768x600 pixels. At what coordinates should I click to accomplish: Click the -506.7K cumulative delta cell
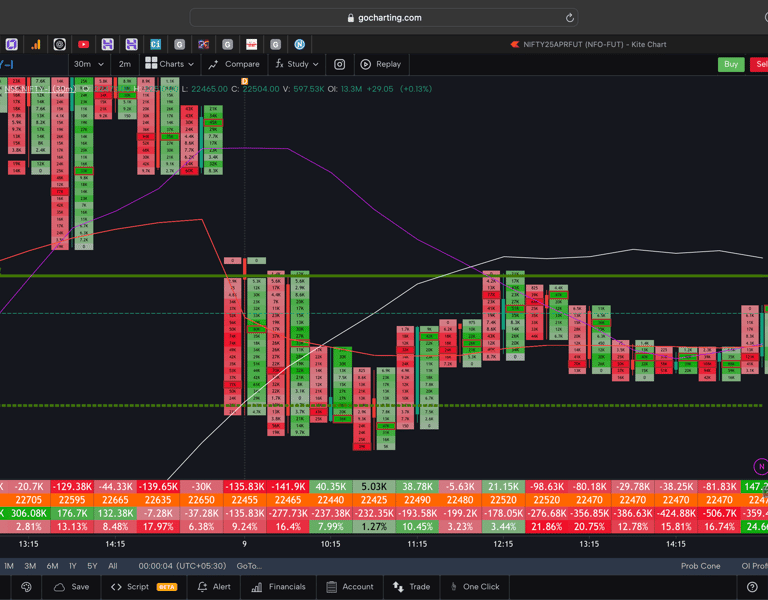click(719, 513)
